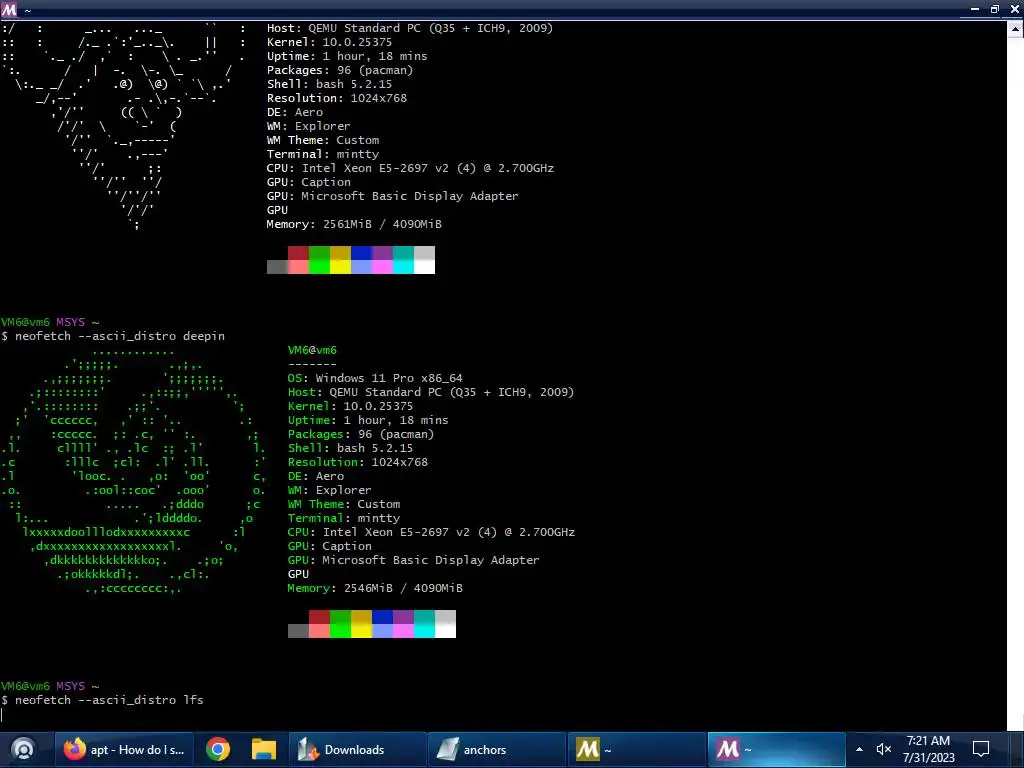Switch to the anchors taskbar window
The height and width of the screenshot is (768, 1024).
tap(496, 749)
